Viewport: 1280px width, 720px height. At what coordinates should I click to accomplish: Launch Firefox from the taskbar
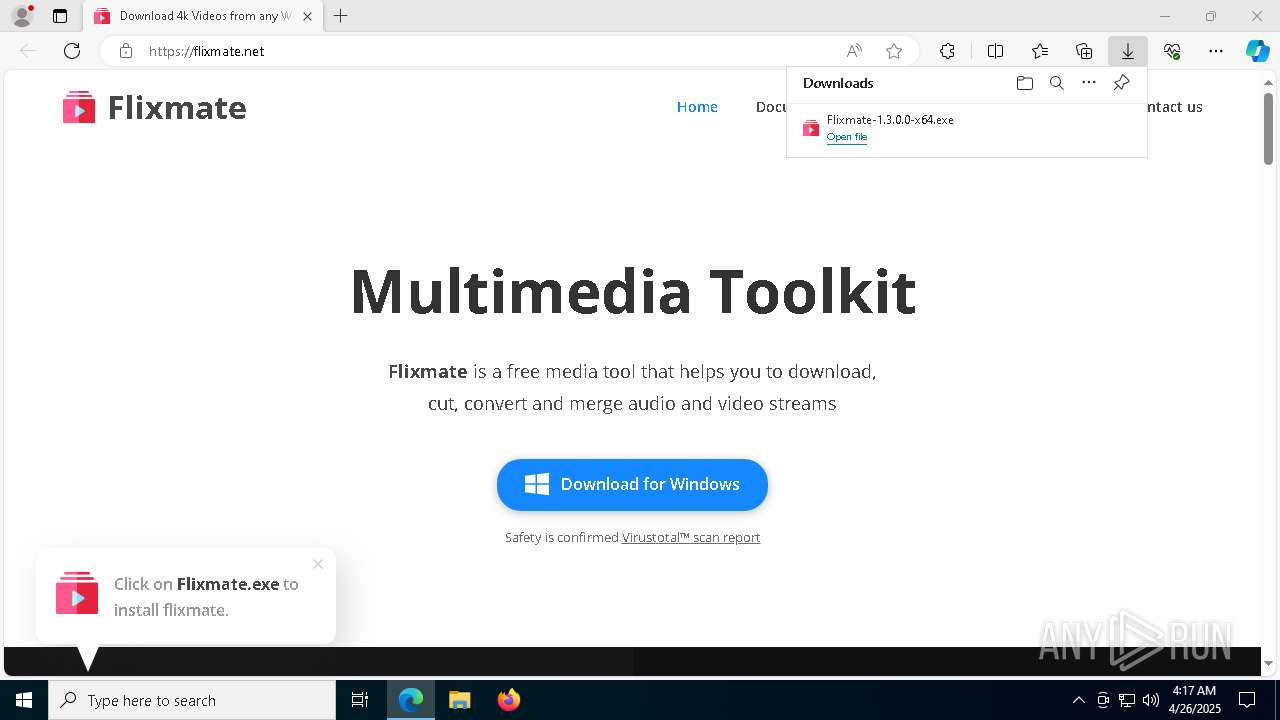coord(509,700)
